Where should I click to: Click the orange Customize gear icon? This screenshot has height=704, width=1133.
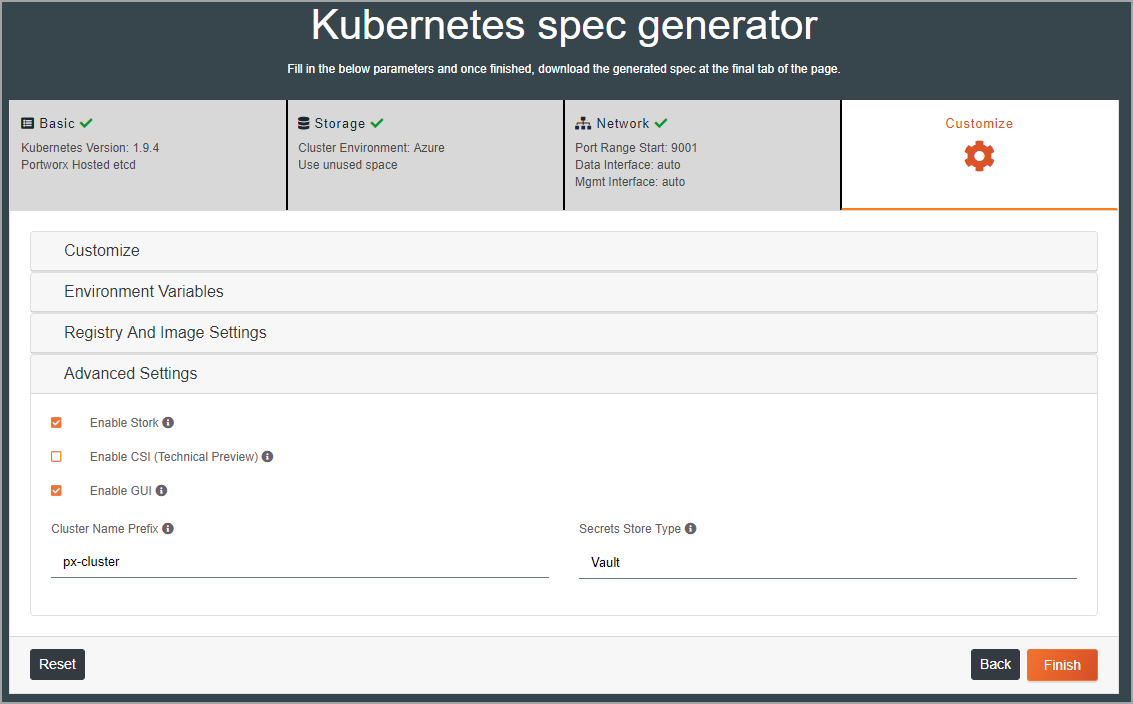tap(979, 156)
